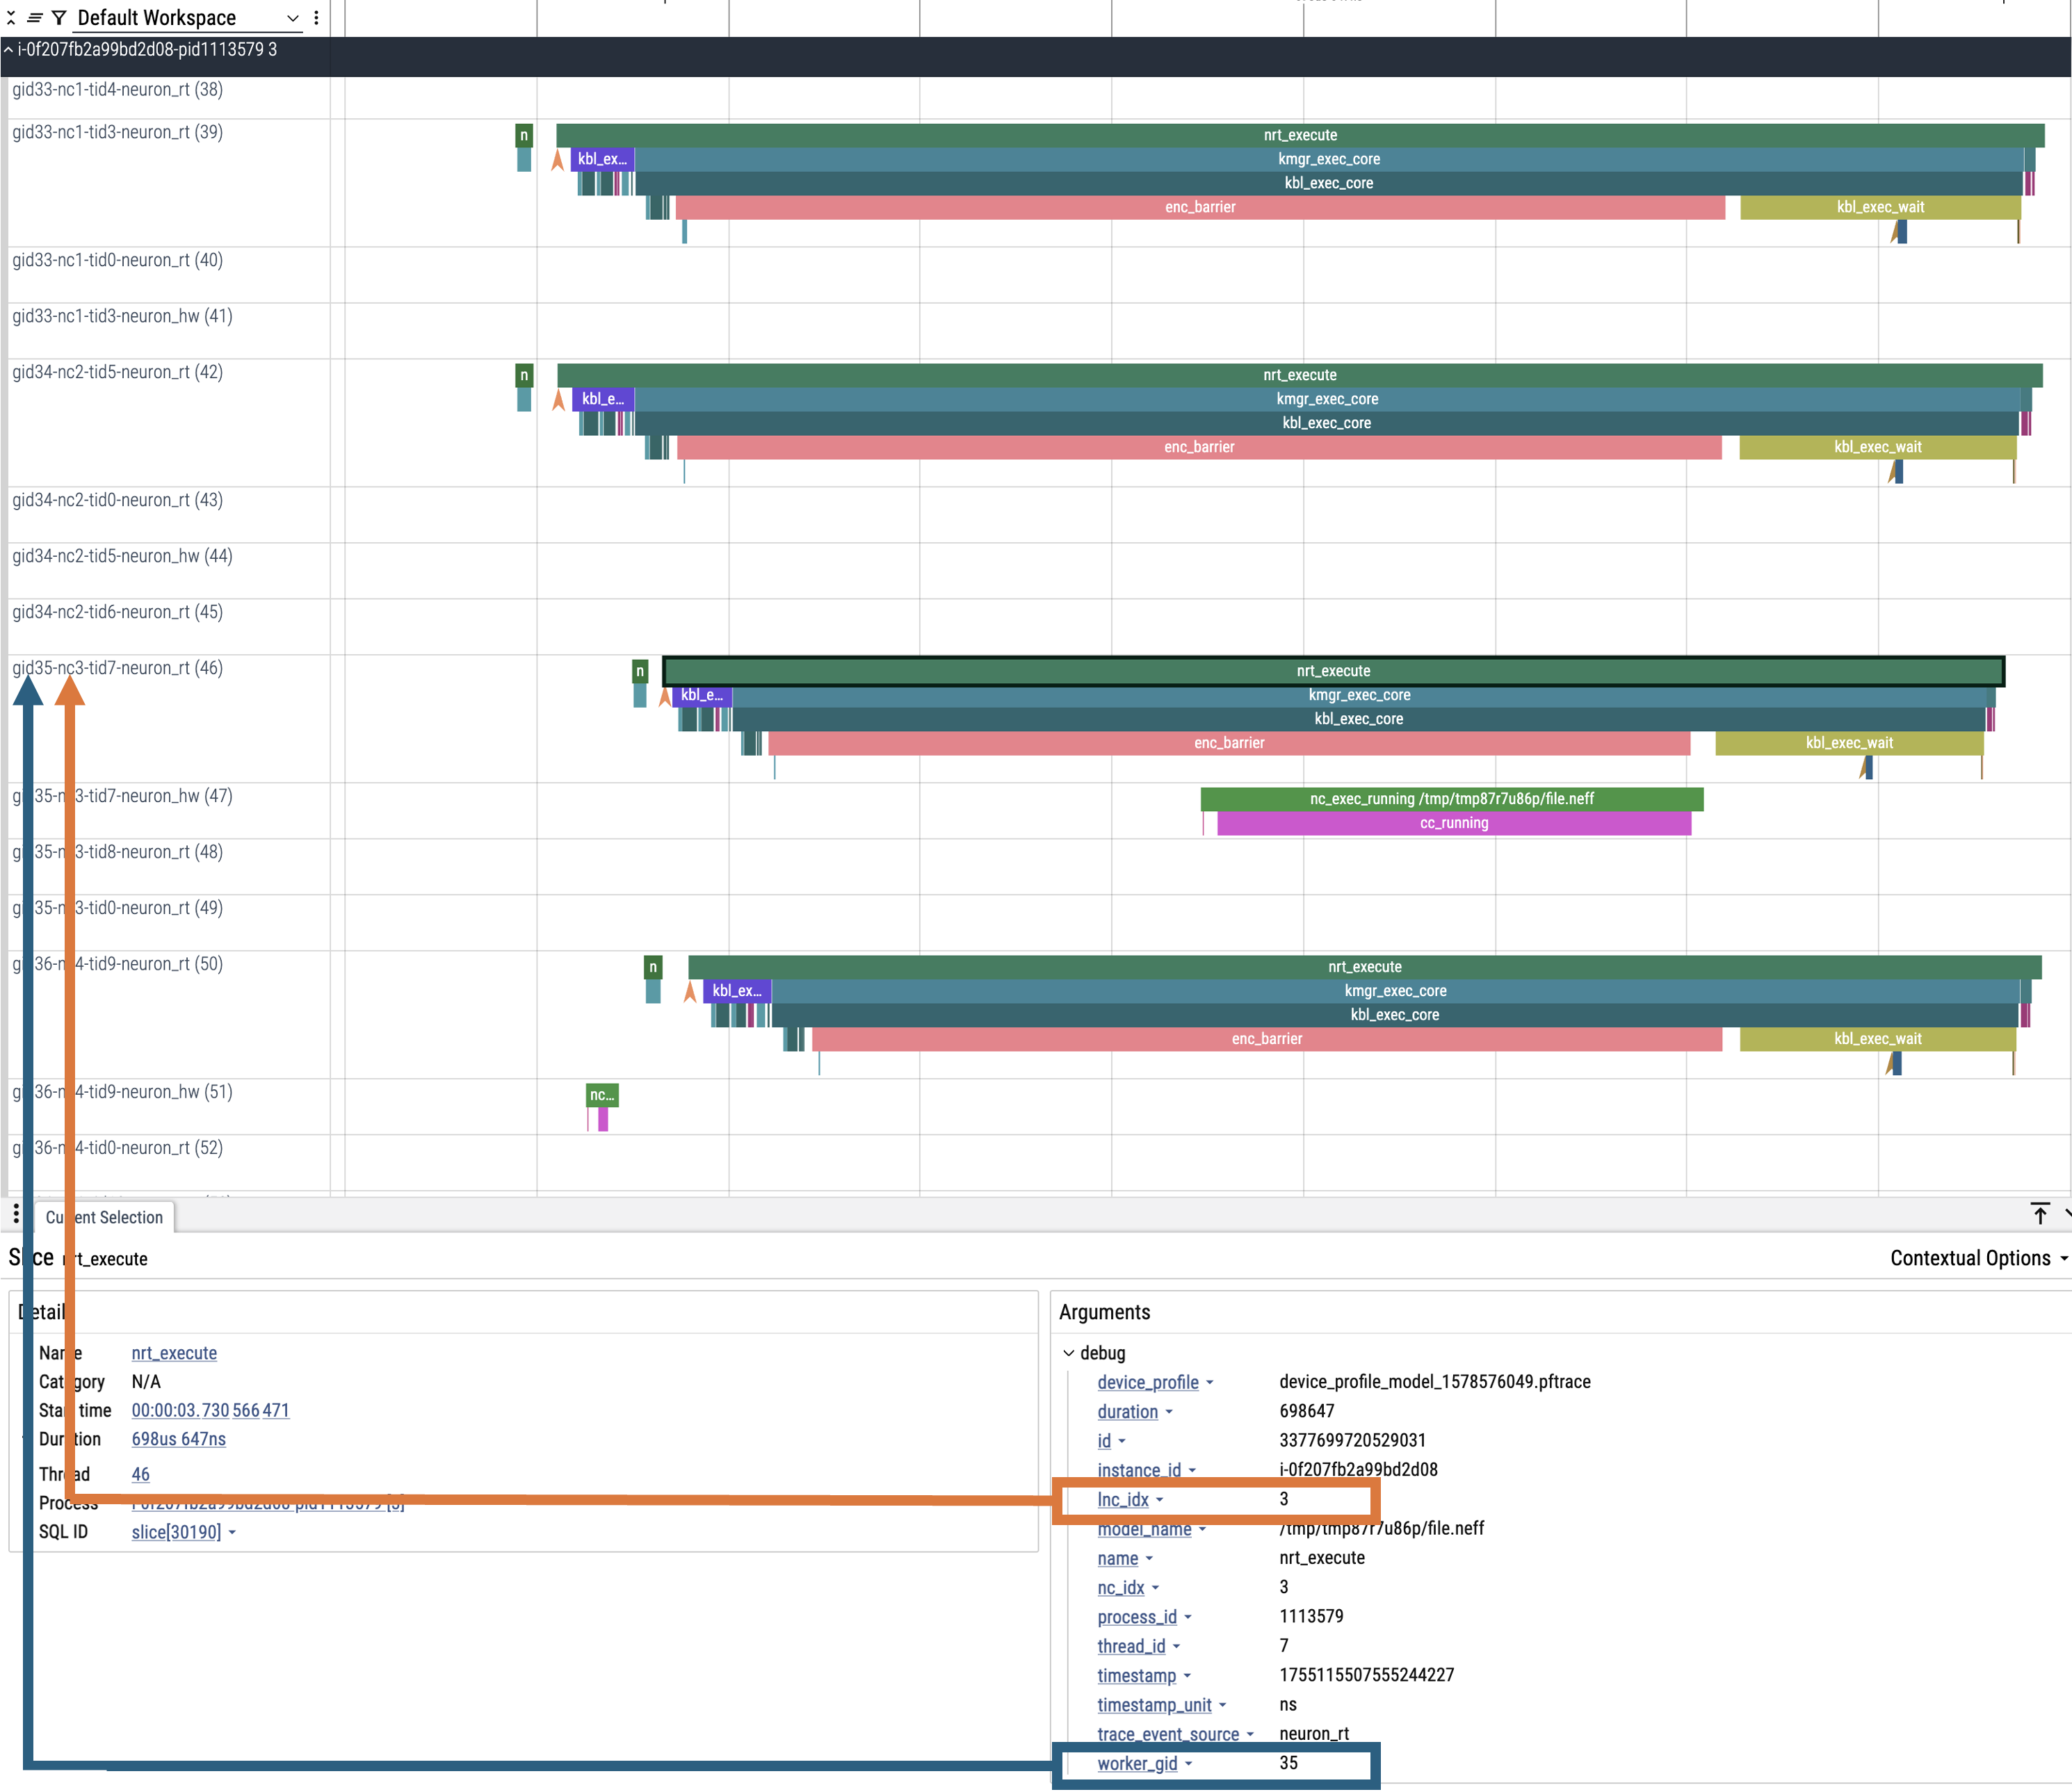The image size is (2072, 1792).
Task: Open the three-dot menu next to Default Workspace
Action: pyautogui.click(x=316, y=17)
